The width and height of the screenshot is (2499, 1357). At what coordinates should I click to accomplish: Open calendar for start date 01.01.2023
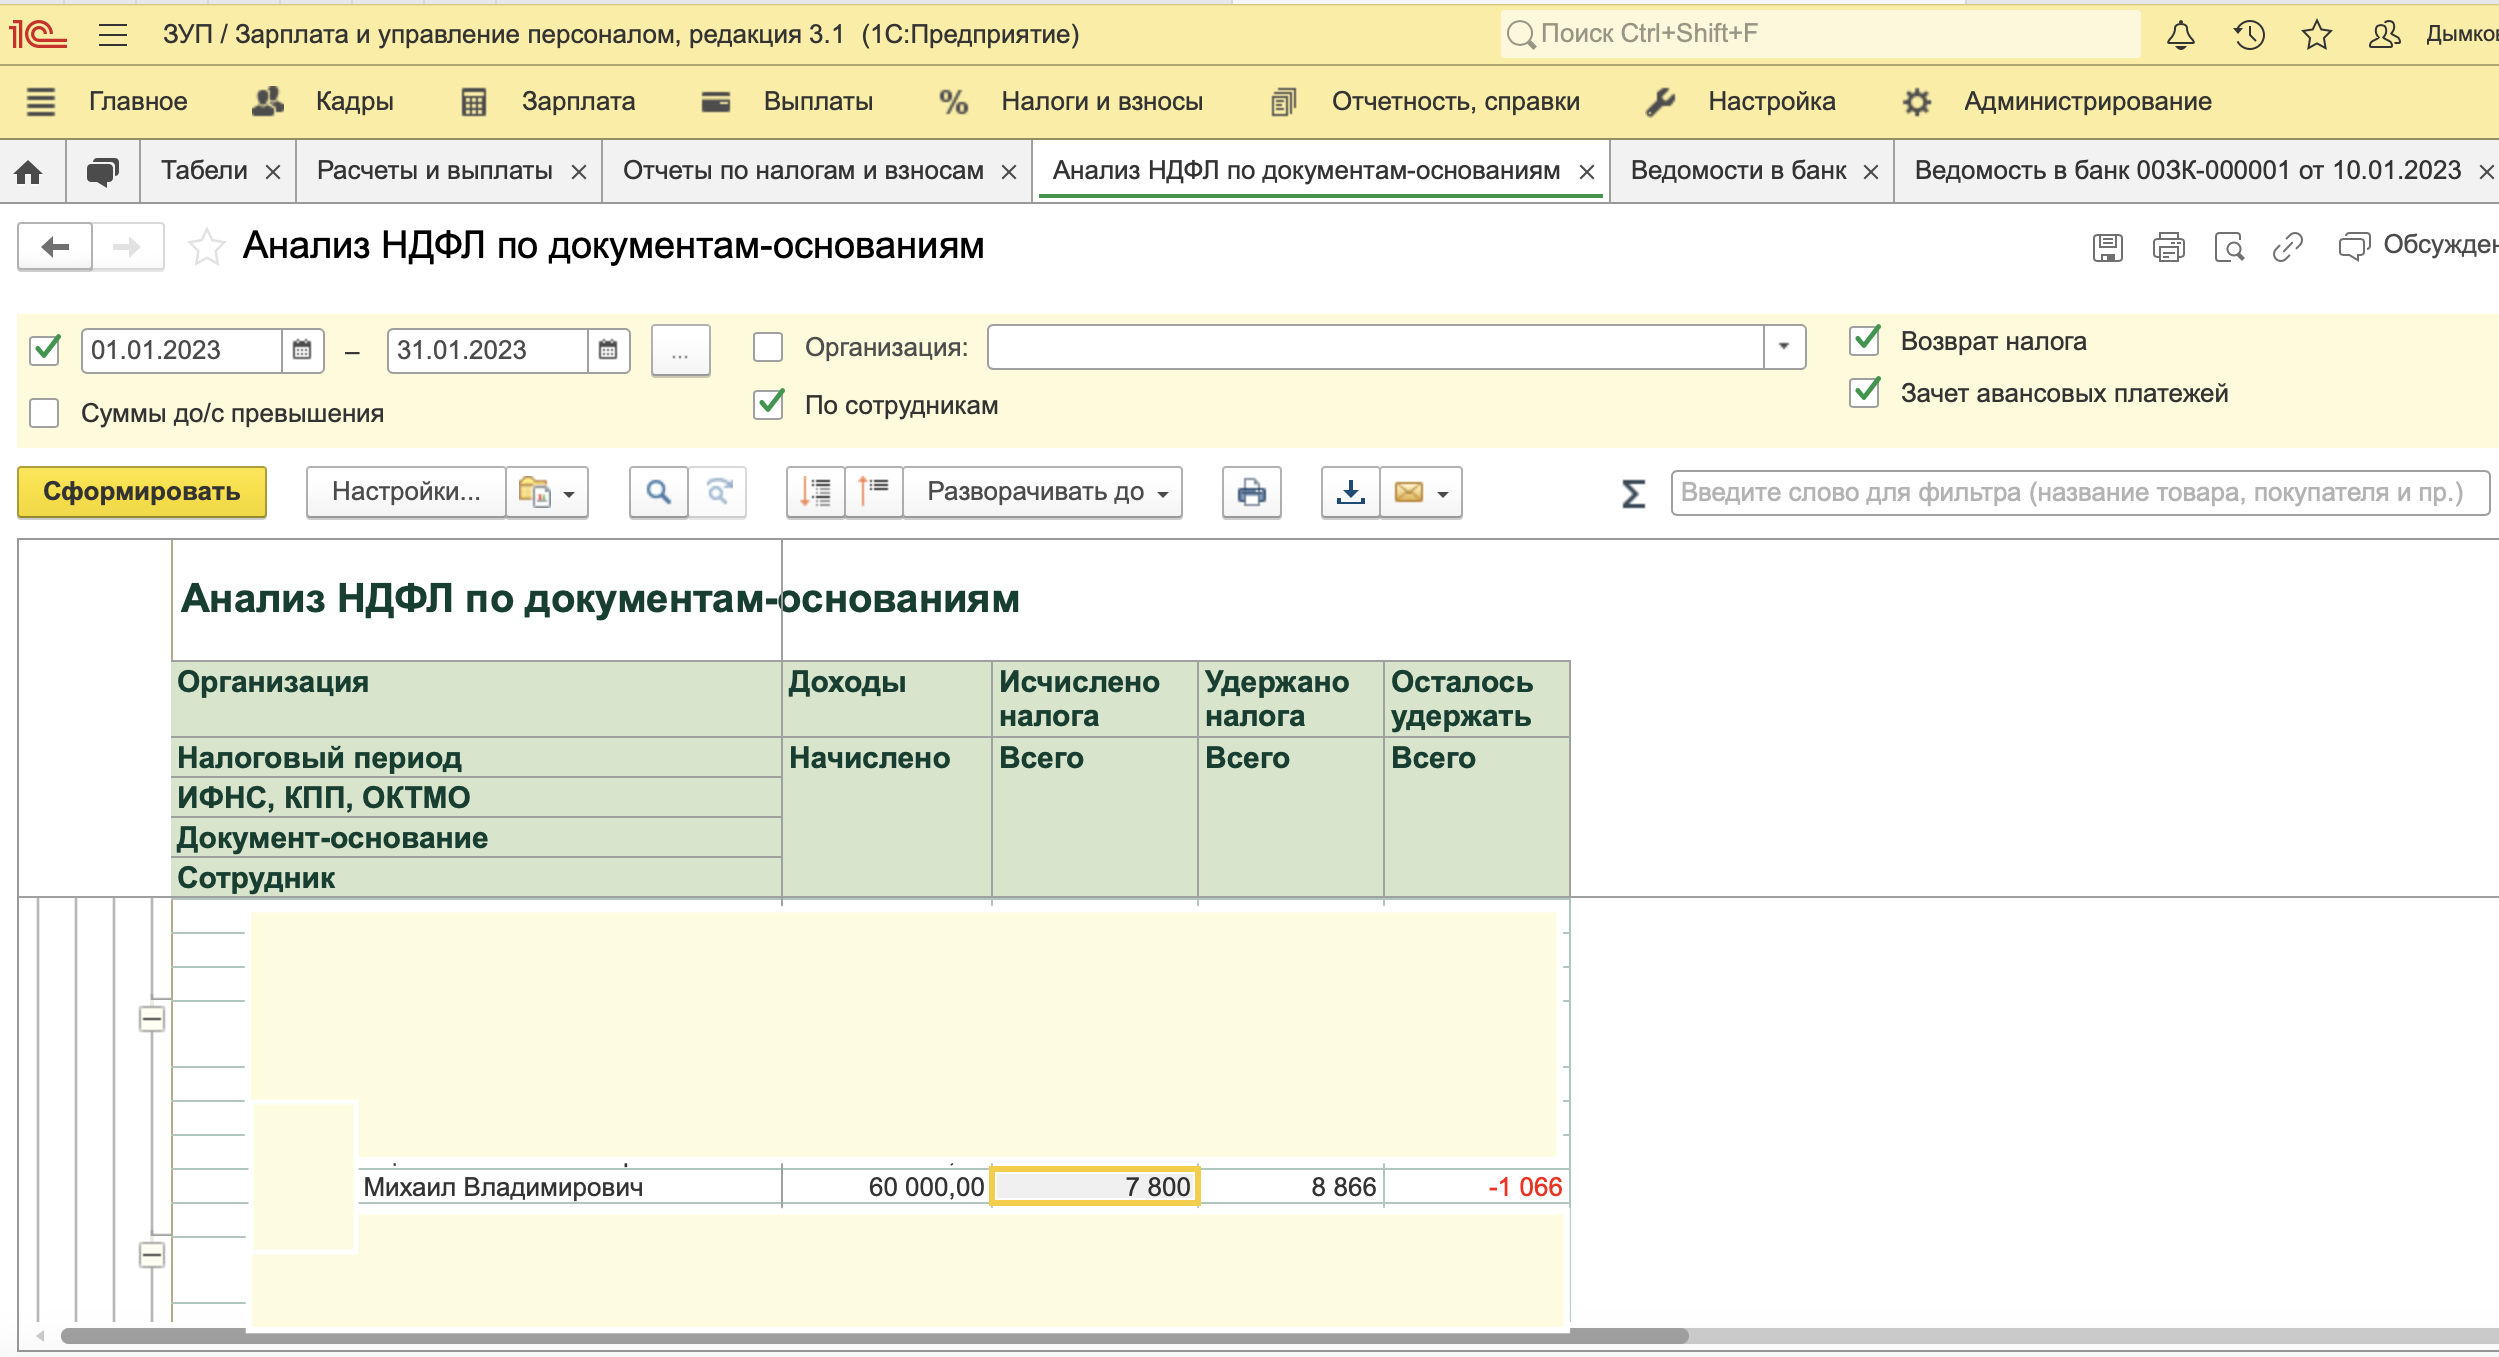[x=302, y=350]
